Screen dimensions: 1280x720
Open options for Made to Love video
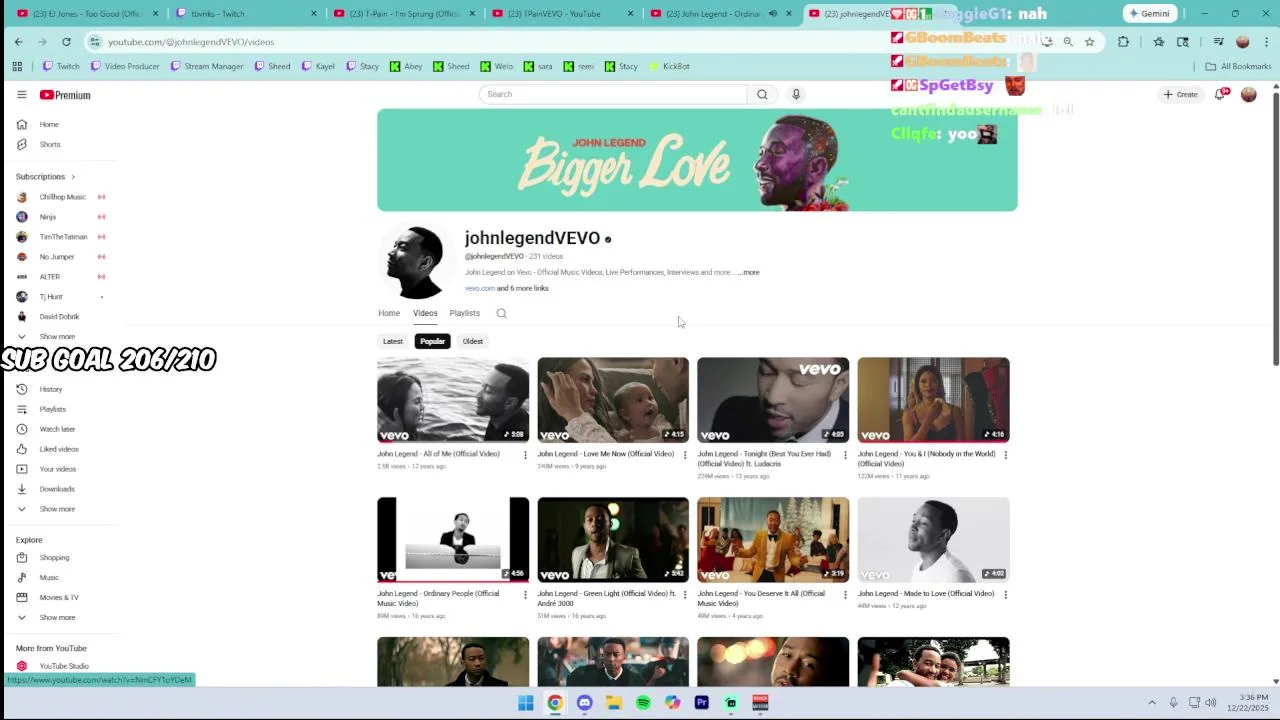point(1005,595)
